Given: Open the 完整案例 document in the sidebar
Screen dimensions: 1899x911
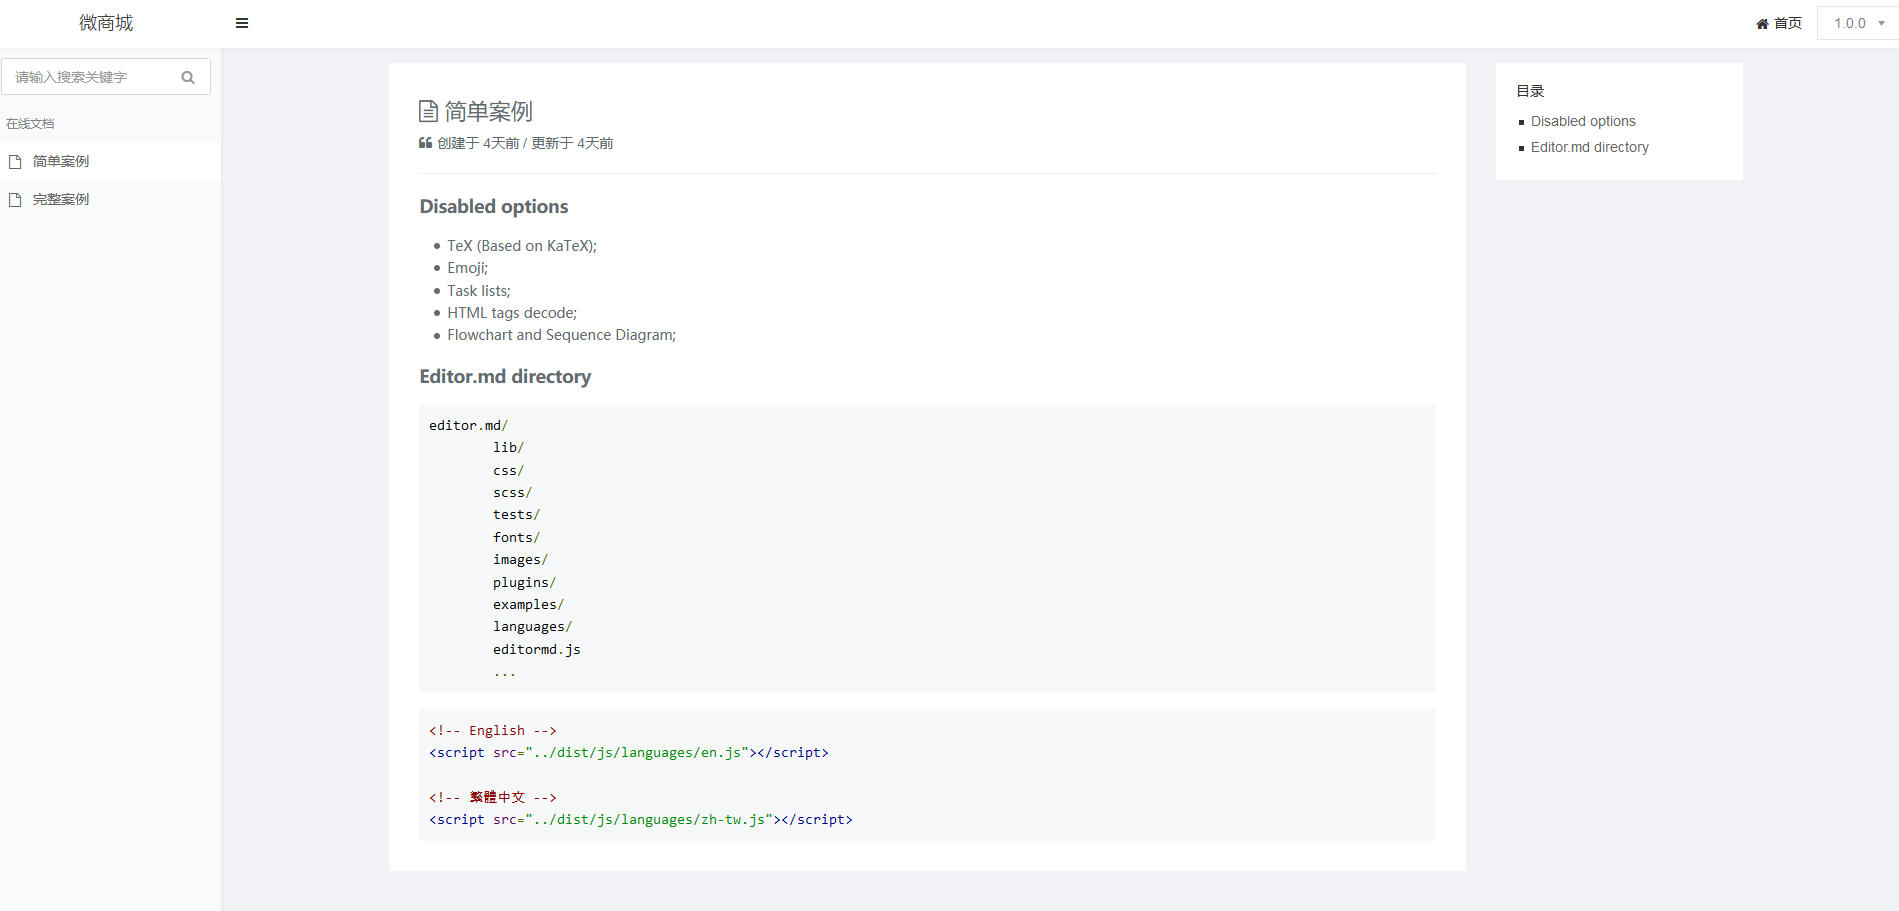Looking at the screenshot, I should [x=110, y=200].
